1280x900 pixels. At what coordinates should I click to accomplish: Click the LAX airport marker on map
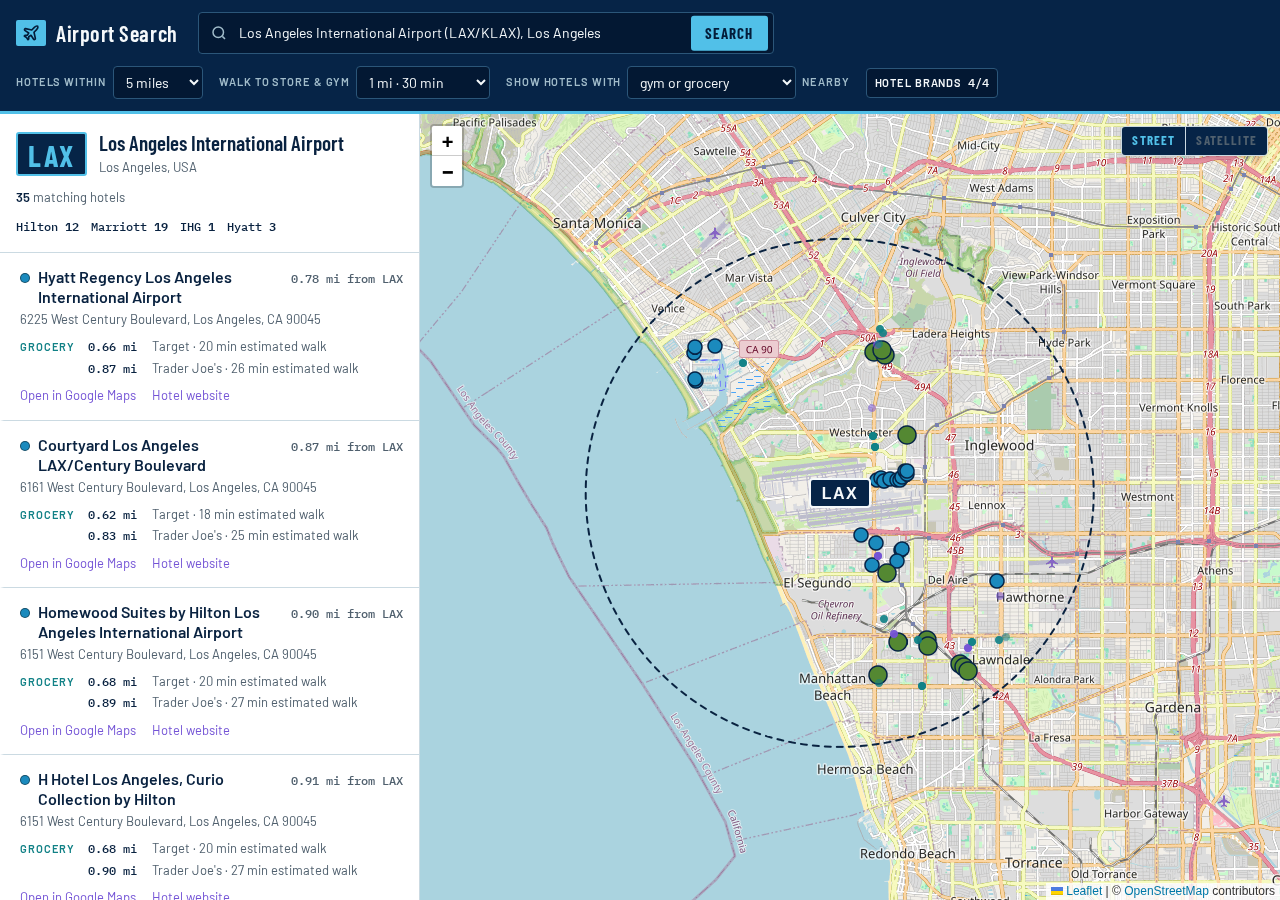pyautogui.click(x=840, y=493)
